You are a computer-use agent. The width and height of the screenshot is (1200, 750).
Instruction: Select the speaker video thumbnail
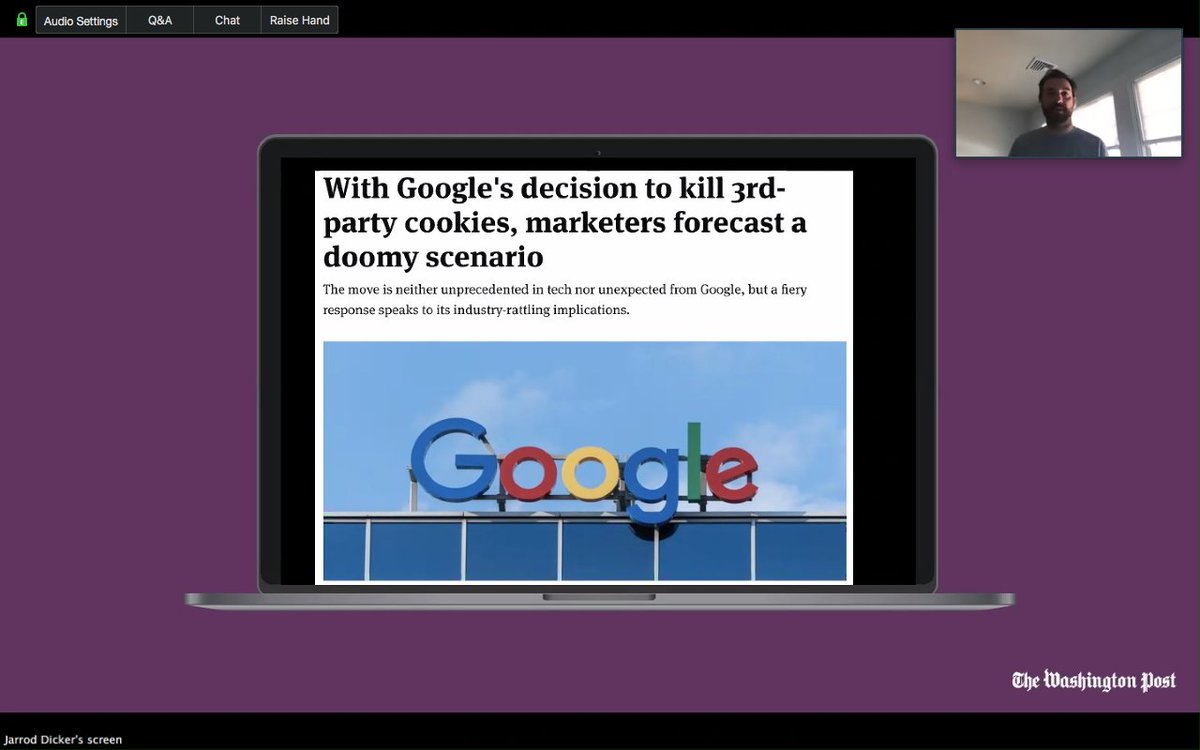(1068, 93)
